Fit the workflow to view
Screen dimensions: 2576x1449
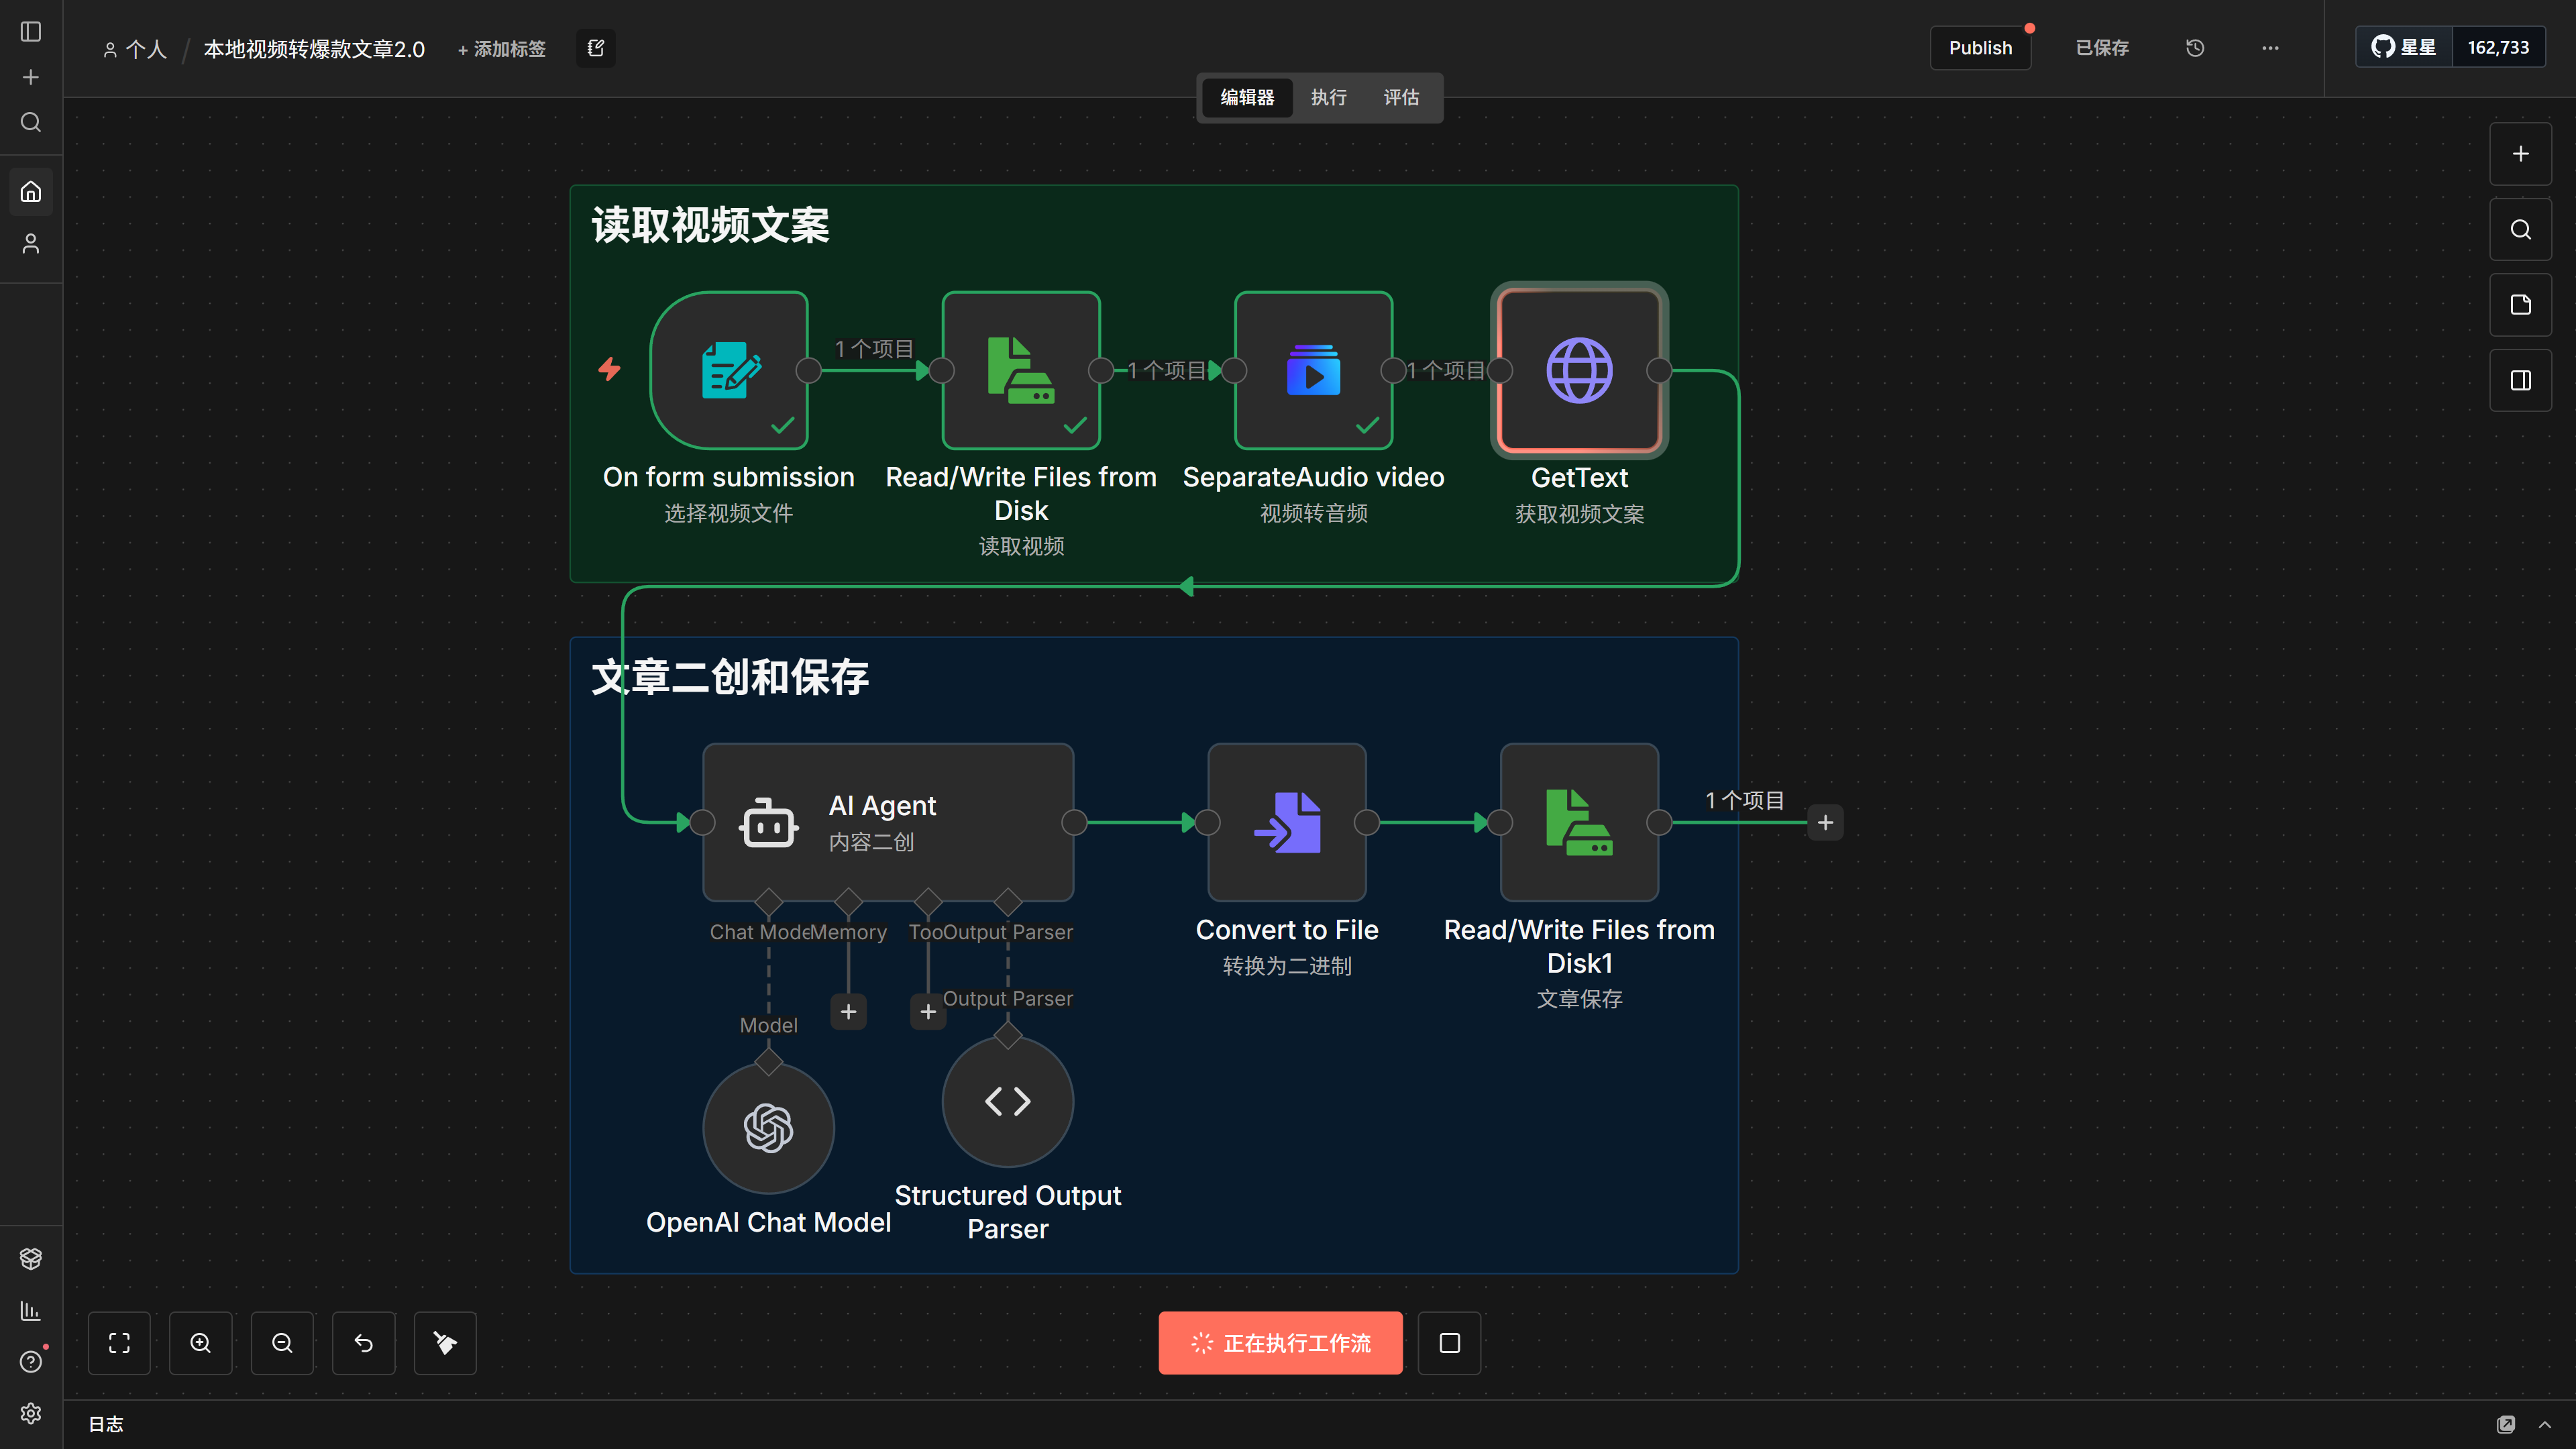119,1343
